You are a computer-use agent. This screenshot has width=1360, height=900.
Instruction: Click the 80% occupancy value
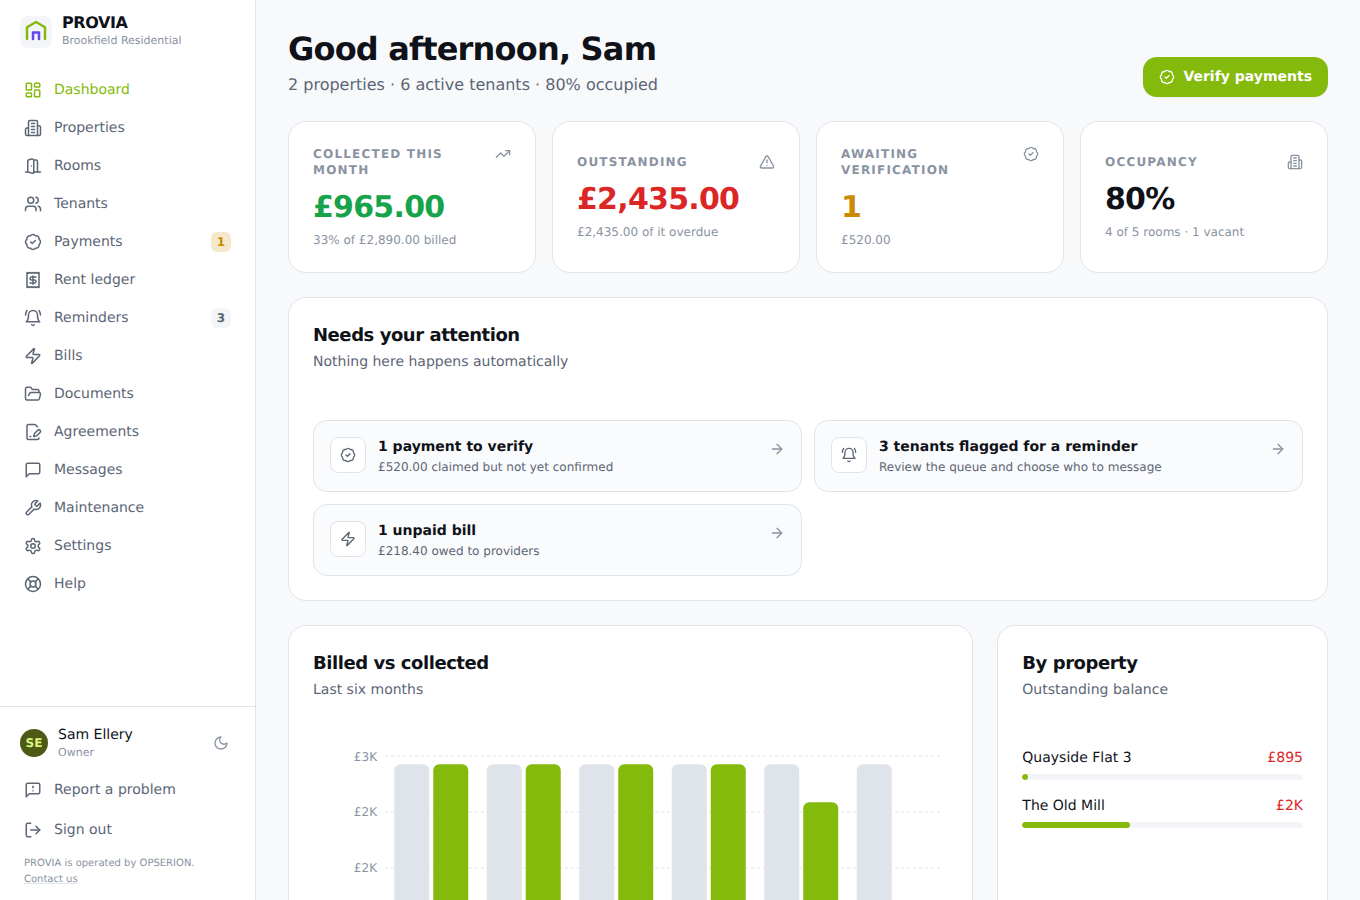pos(1140,199)
